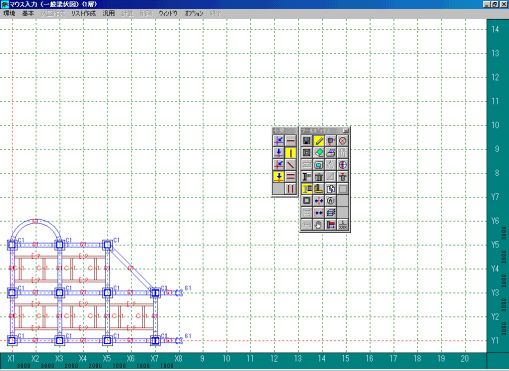Select the yellow pencil draw tool
This screenshot has width=509, height=371.
319,141
